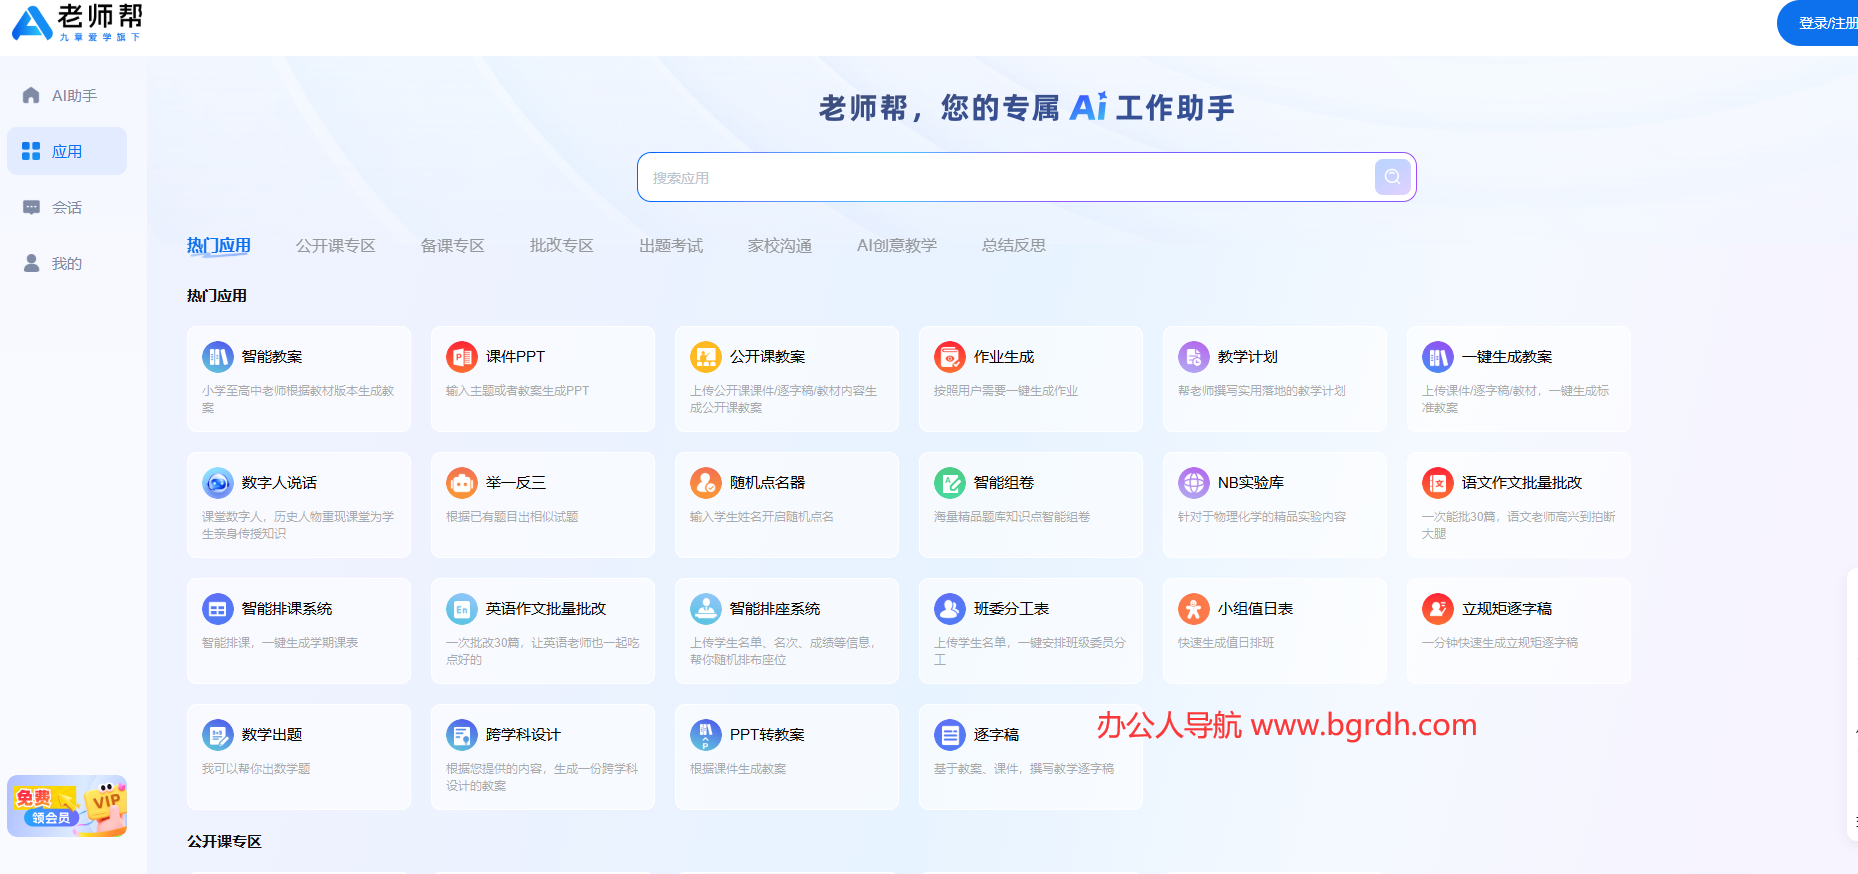
Task: Select the AI创意教学 tab
Action: point(896,246)
